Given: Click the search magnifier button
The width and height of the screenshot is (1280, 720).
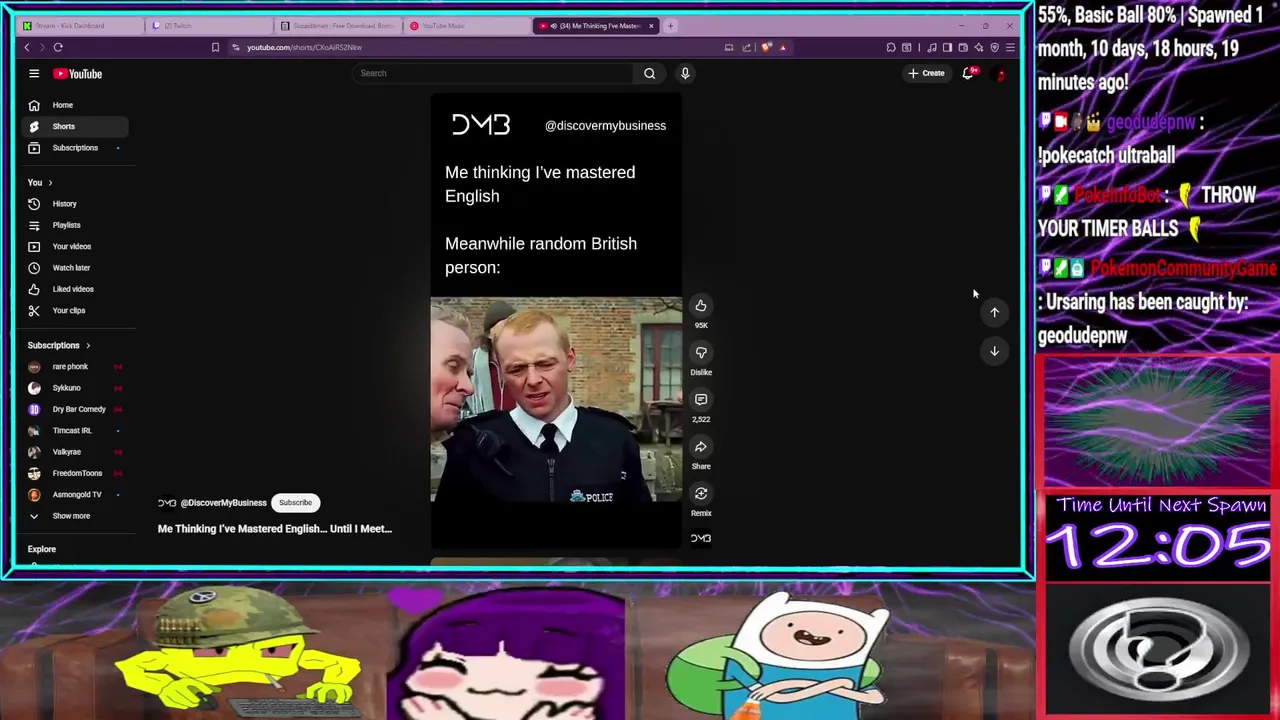Looking at the screenshot, I should click(649, 73).
